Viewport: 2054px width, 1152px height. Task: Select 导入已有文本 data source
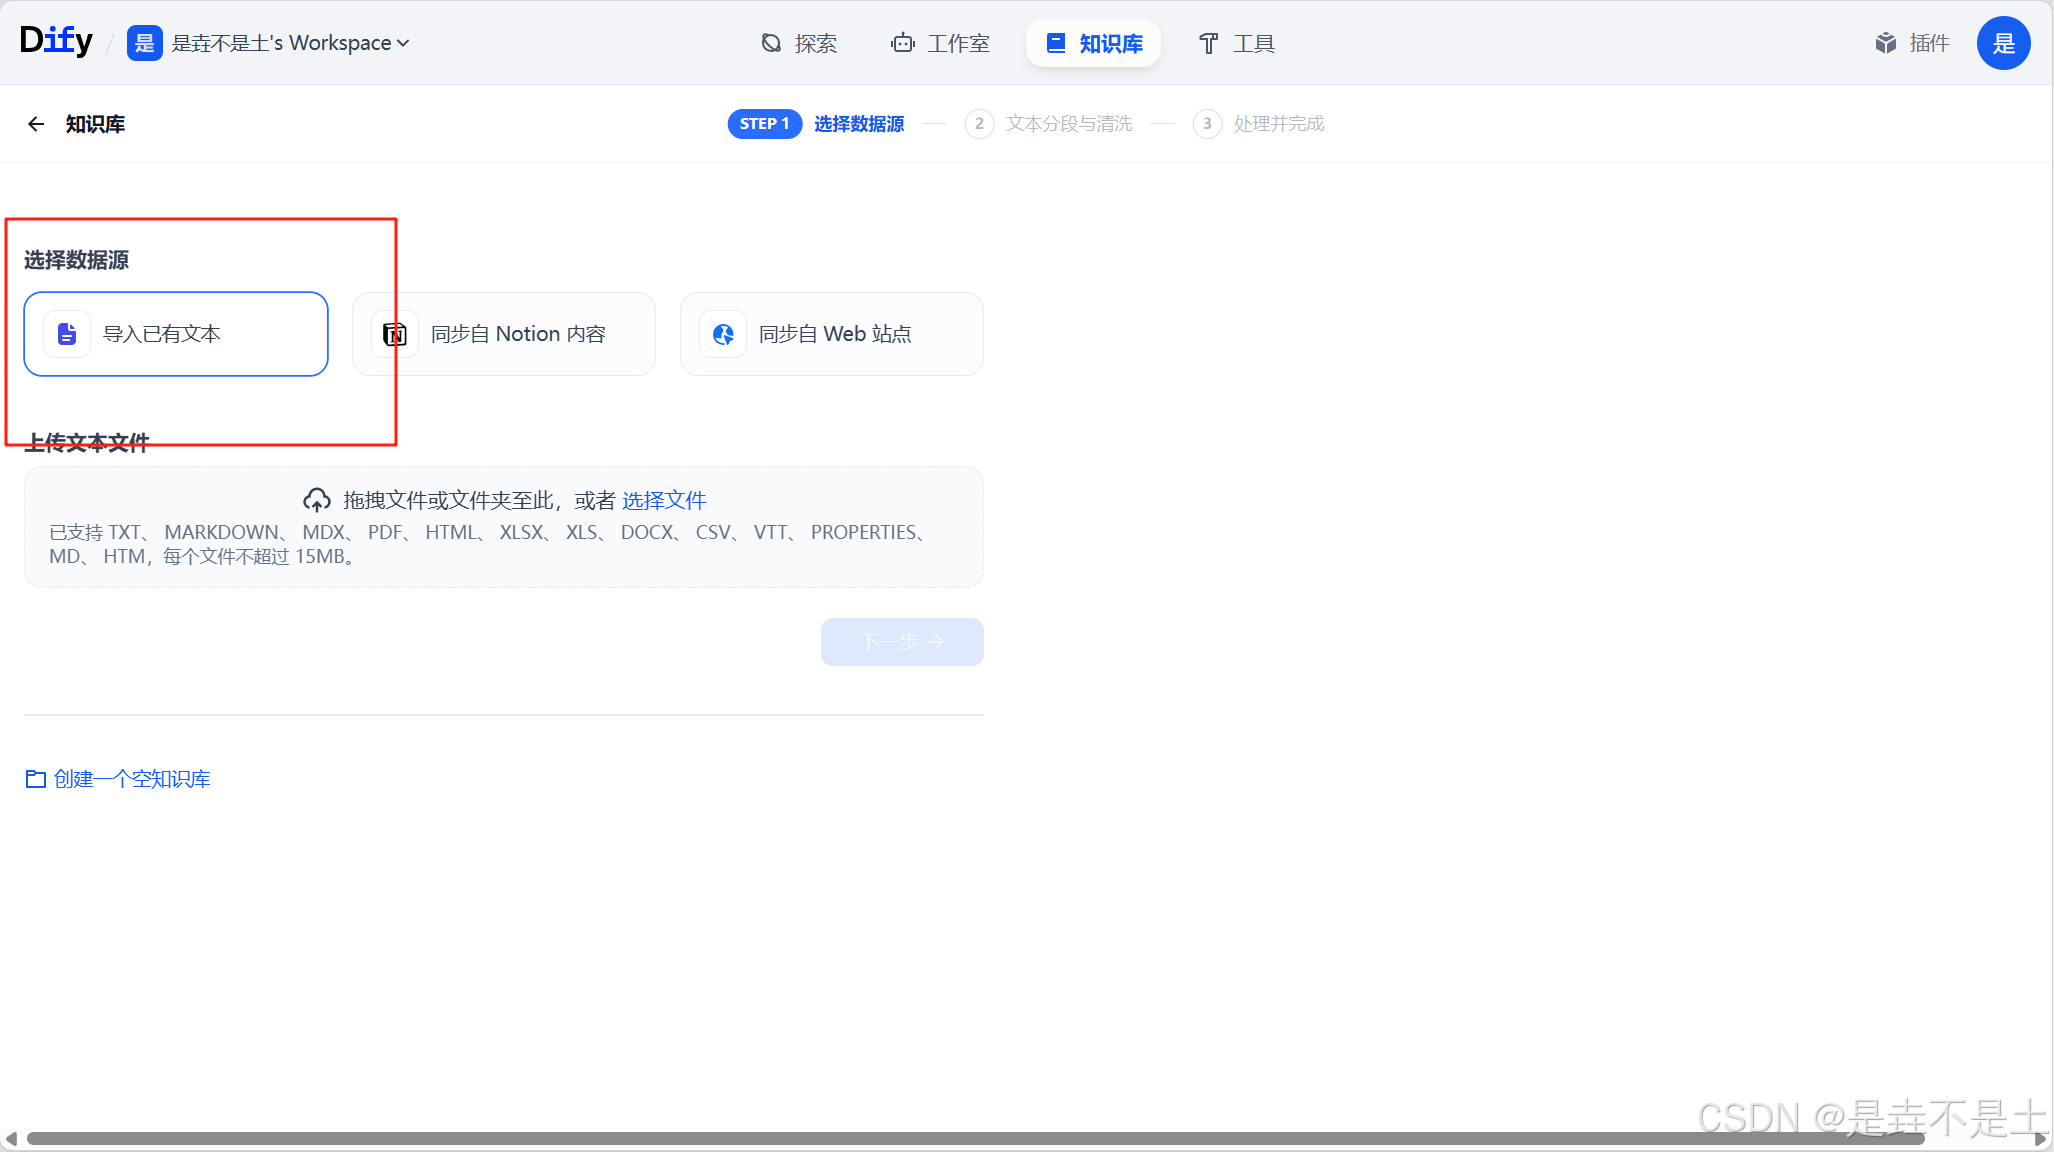(x=176, y=334)
